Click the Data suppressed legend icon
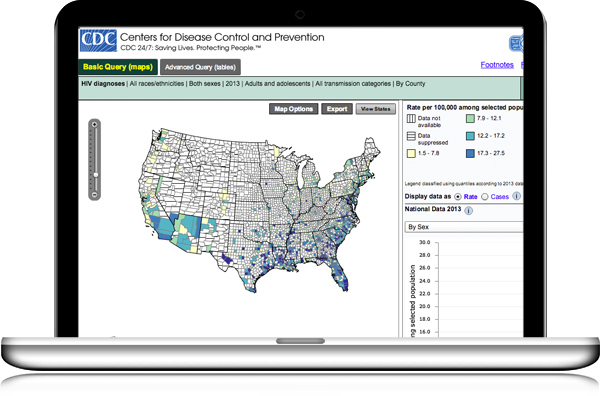The width and height of the screenshot is (600, 396). (411, 136)
